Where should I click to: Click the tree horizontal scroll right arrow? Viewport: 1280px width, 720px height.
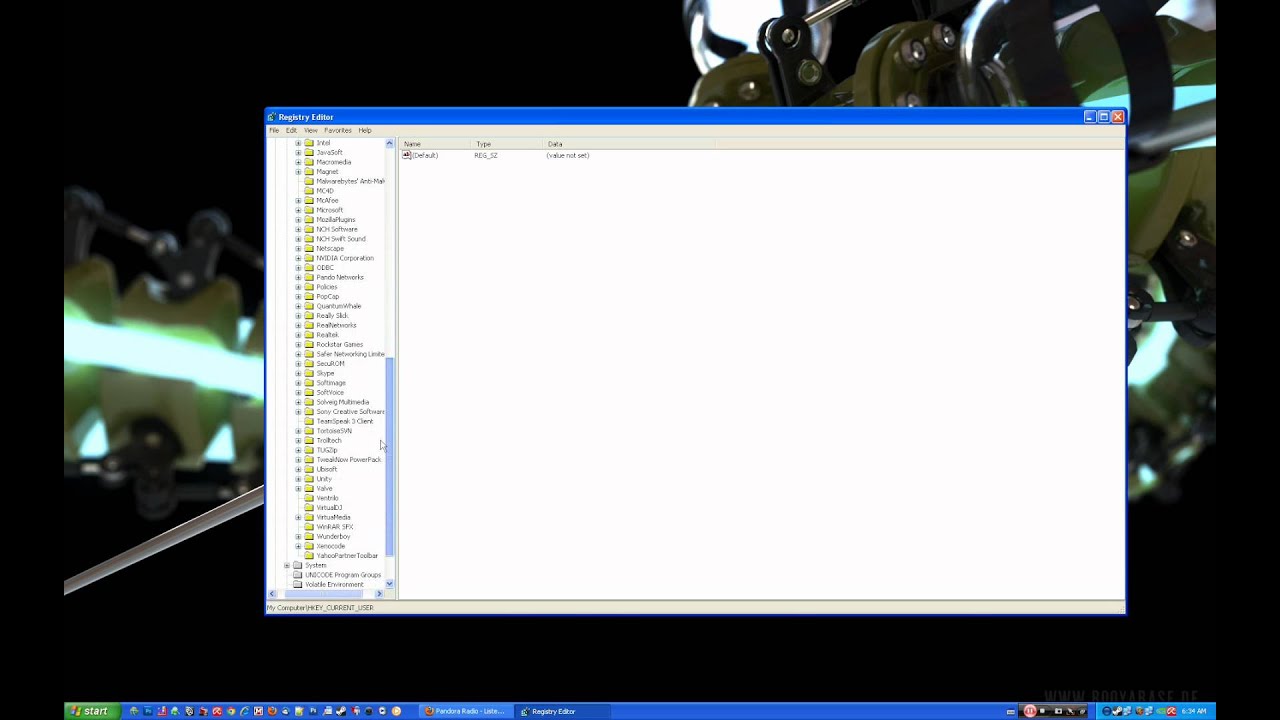click(x=379, y=594)
